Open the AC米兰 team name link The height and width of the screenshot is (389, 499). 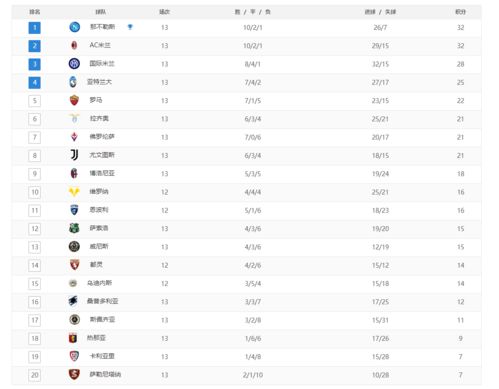pyautogui.click(x=100, y=45)
